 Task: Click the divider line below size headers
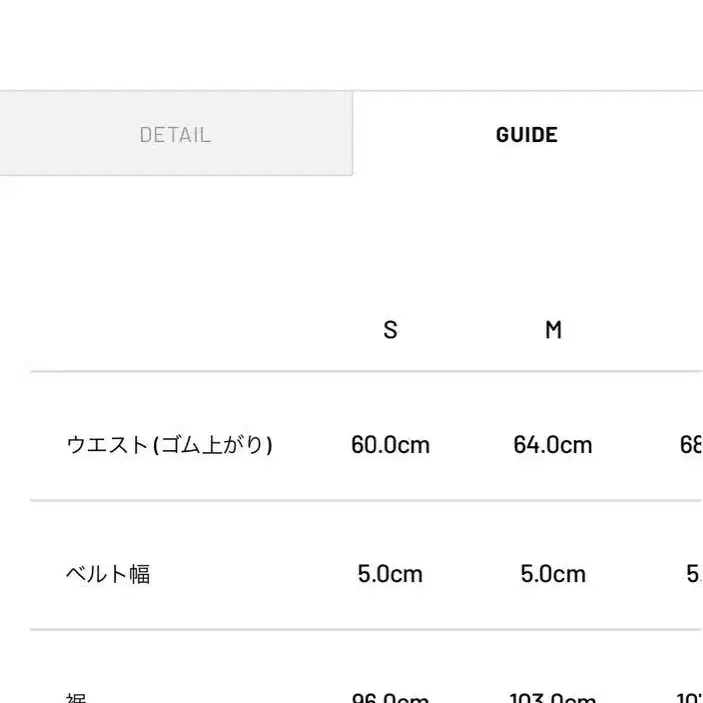coord(366,371)
